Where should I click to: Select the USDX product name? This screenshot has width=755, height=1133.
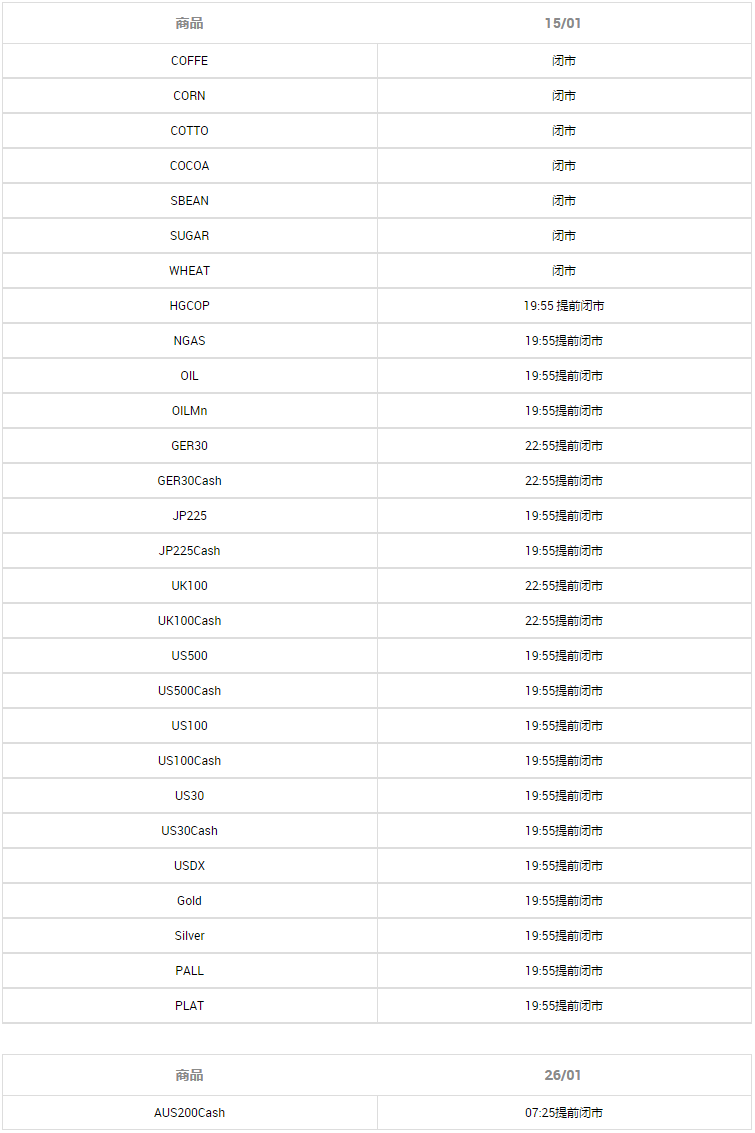pyautogui.click(x=189, y=866)
